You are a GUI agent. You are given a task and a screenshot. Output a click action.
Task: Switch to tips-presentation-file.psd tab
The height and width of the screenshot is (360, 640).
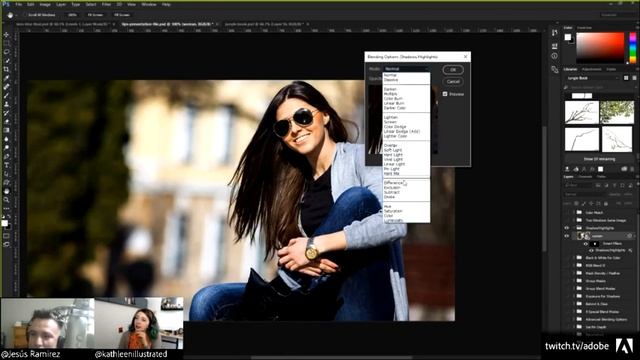[x=166, y=24]
